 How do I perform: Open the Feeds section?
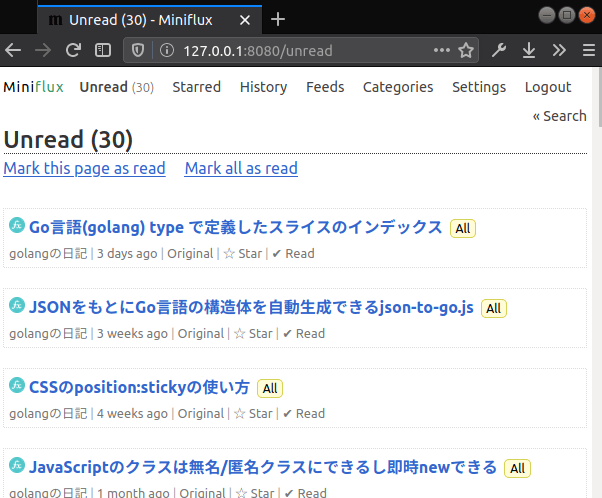pos(325,87)
